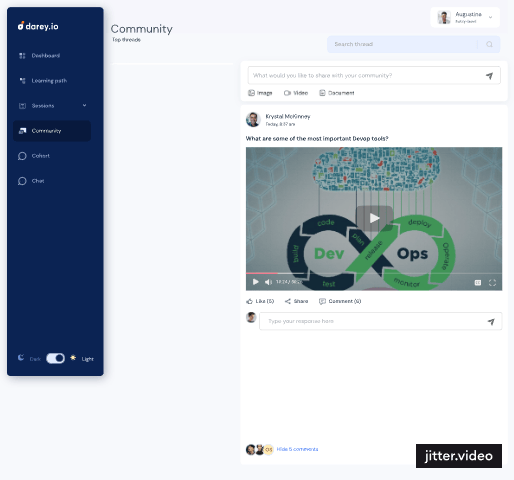Like Krystal McKinney's post
Image resolution: width=514 pixels, height=480 pixels.
[x=260, y=301]
